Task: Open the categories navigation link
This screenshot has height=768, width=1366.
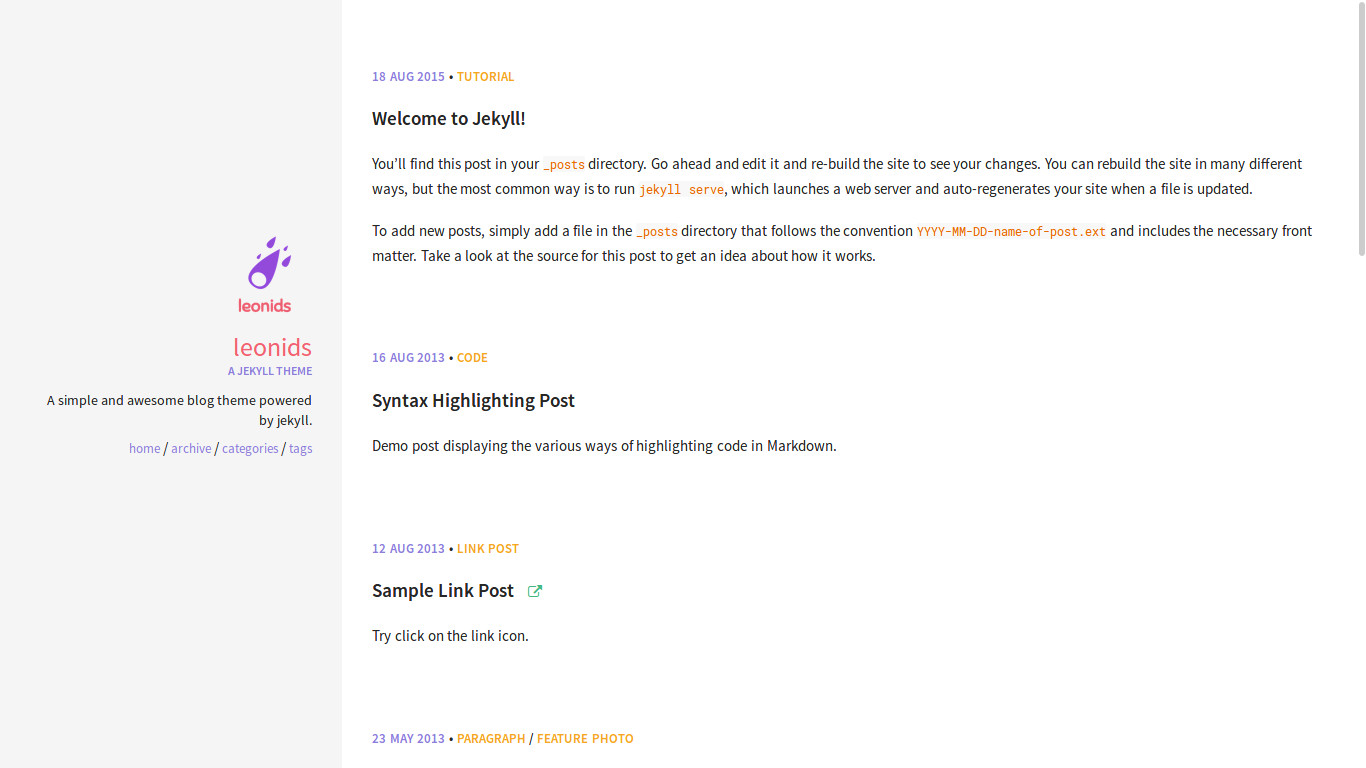Action: [250, 448]
